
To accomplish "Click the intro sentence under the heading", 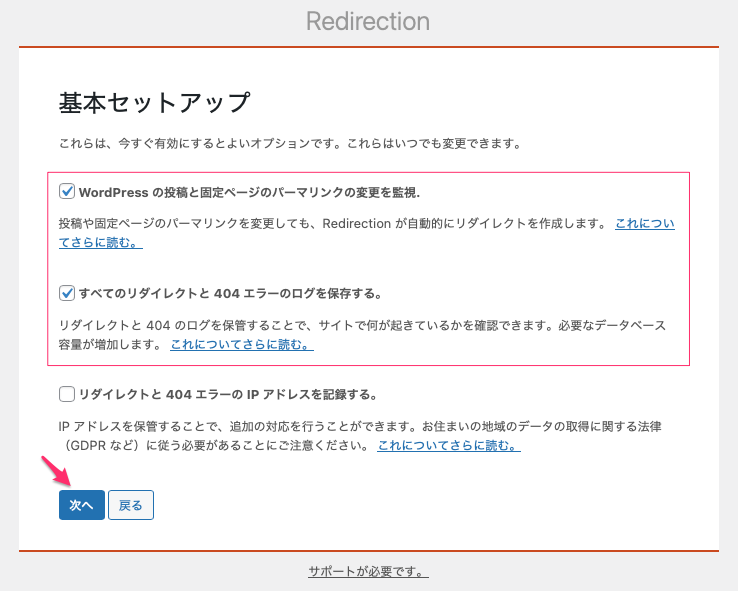I will [290, 143].
